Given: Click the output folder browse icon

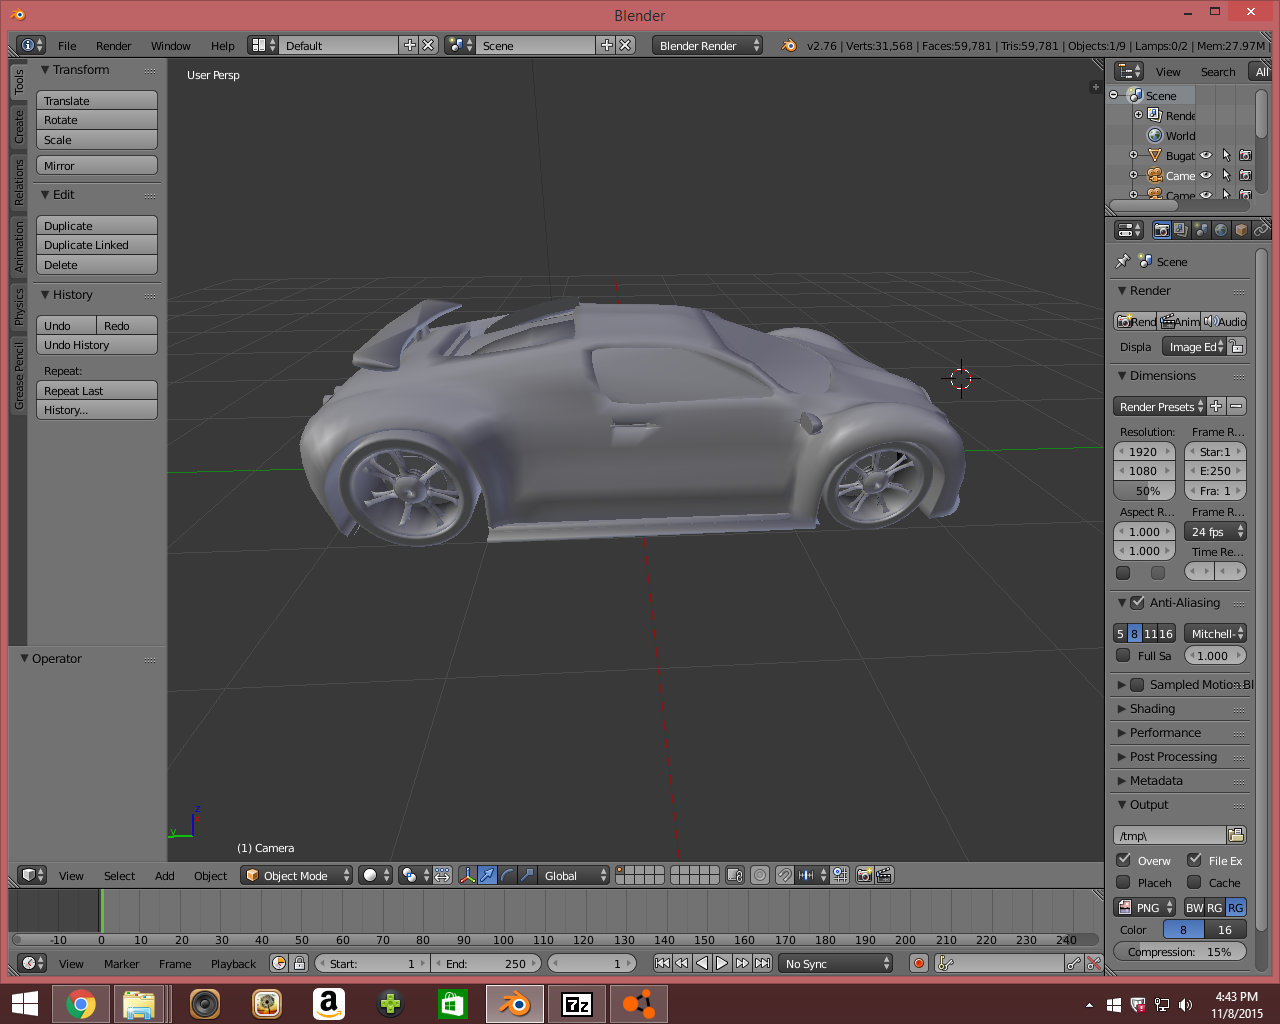Looking at the screenshot, I should (x=1236, y=835).
